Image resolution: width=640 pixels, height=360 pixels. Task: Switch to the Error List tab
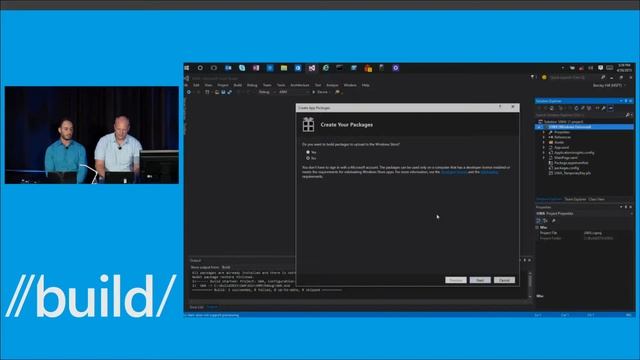(x=196, y=307)
